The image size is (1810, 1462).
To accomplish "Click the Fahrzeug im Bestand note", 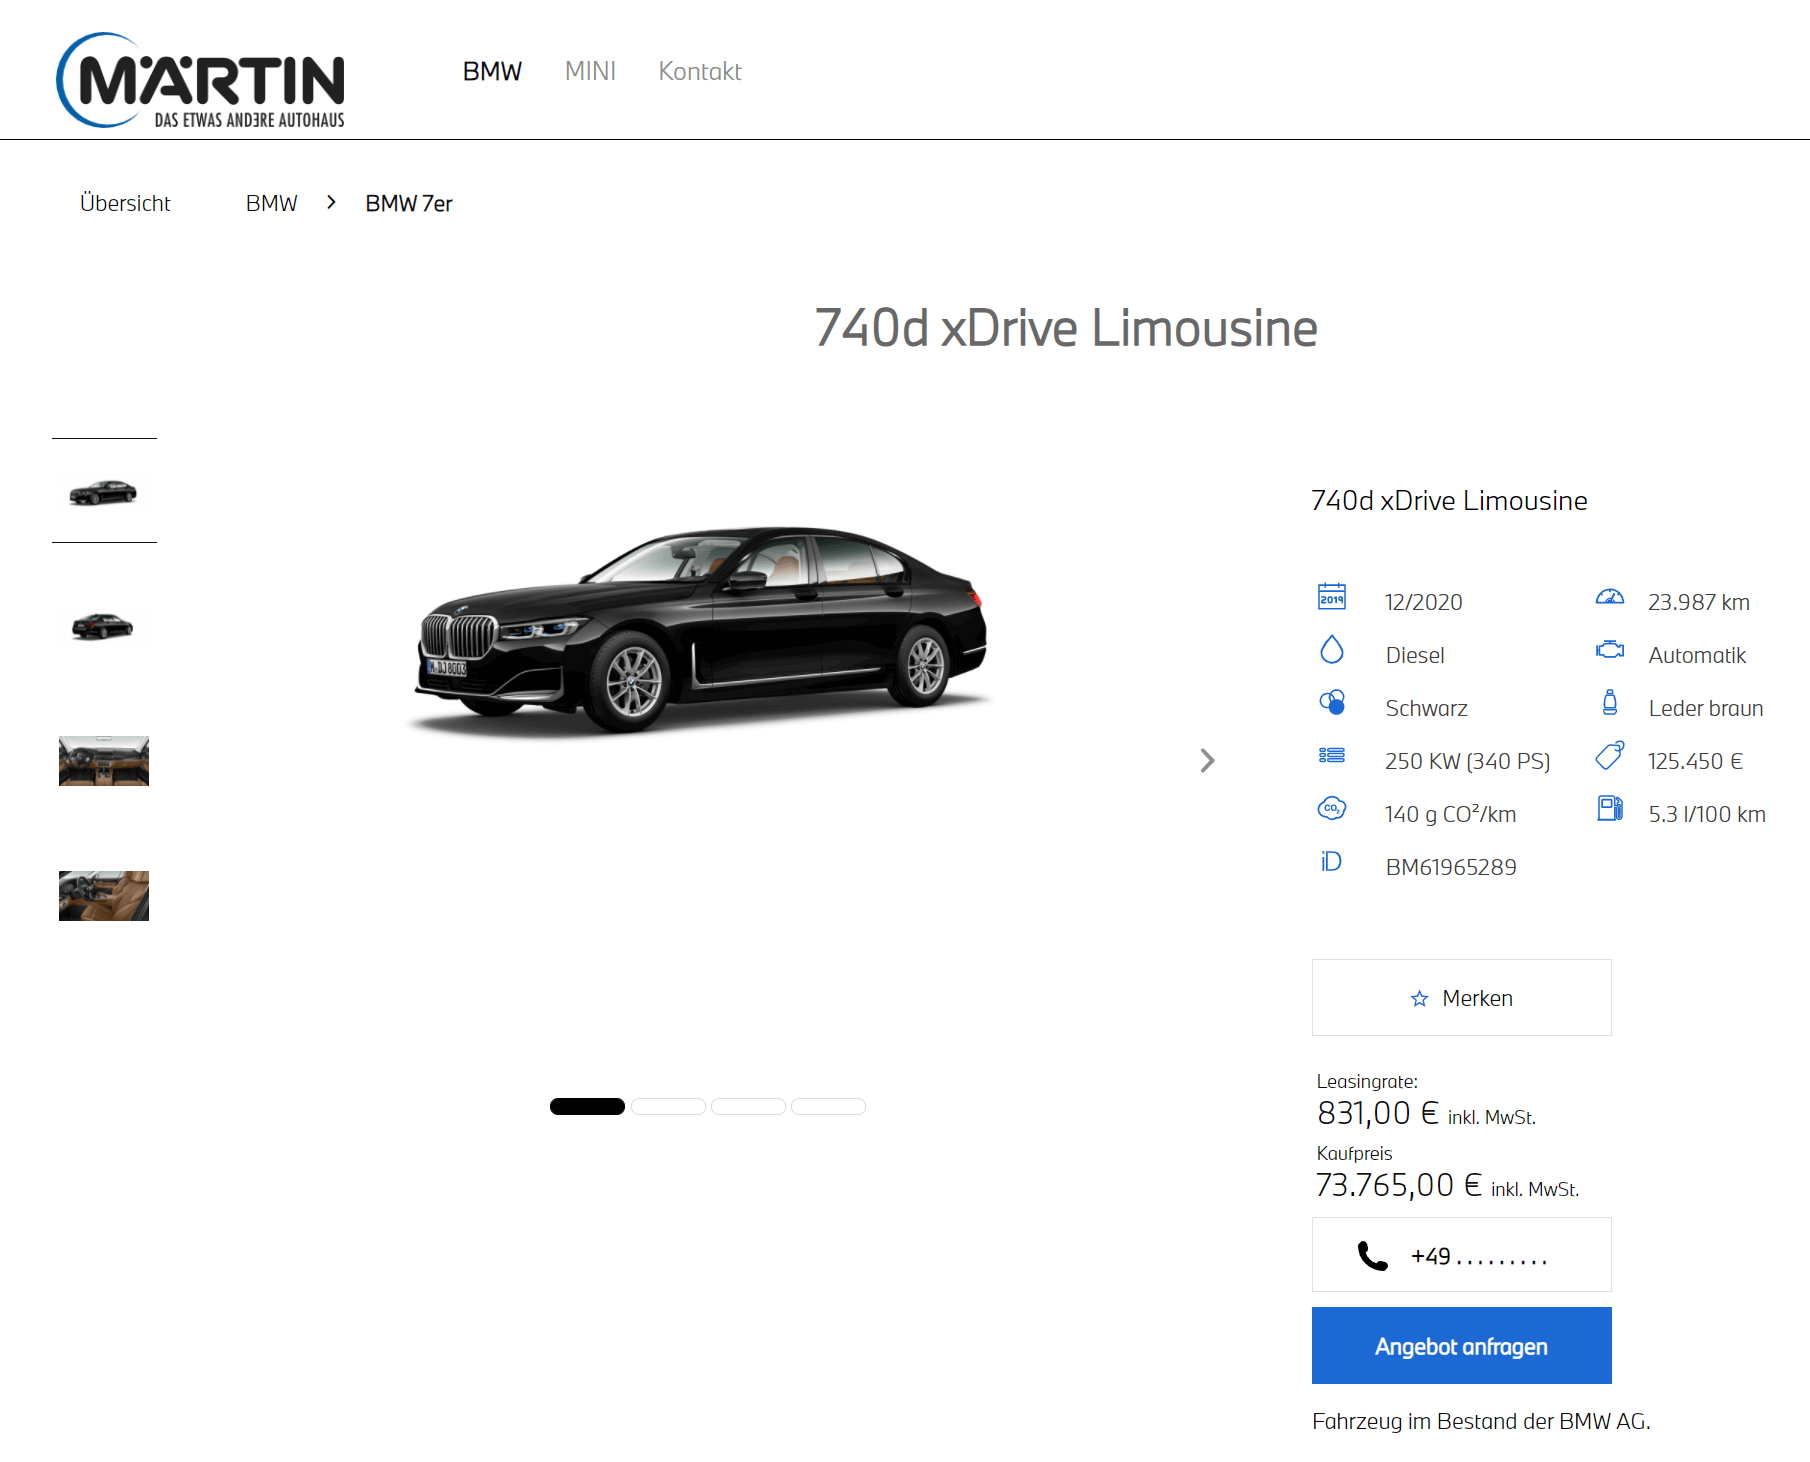I will click(x=1481, y=1421).
